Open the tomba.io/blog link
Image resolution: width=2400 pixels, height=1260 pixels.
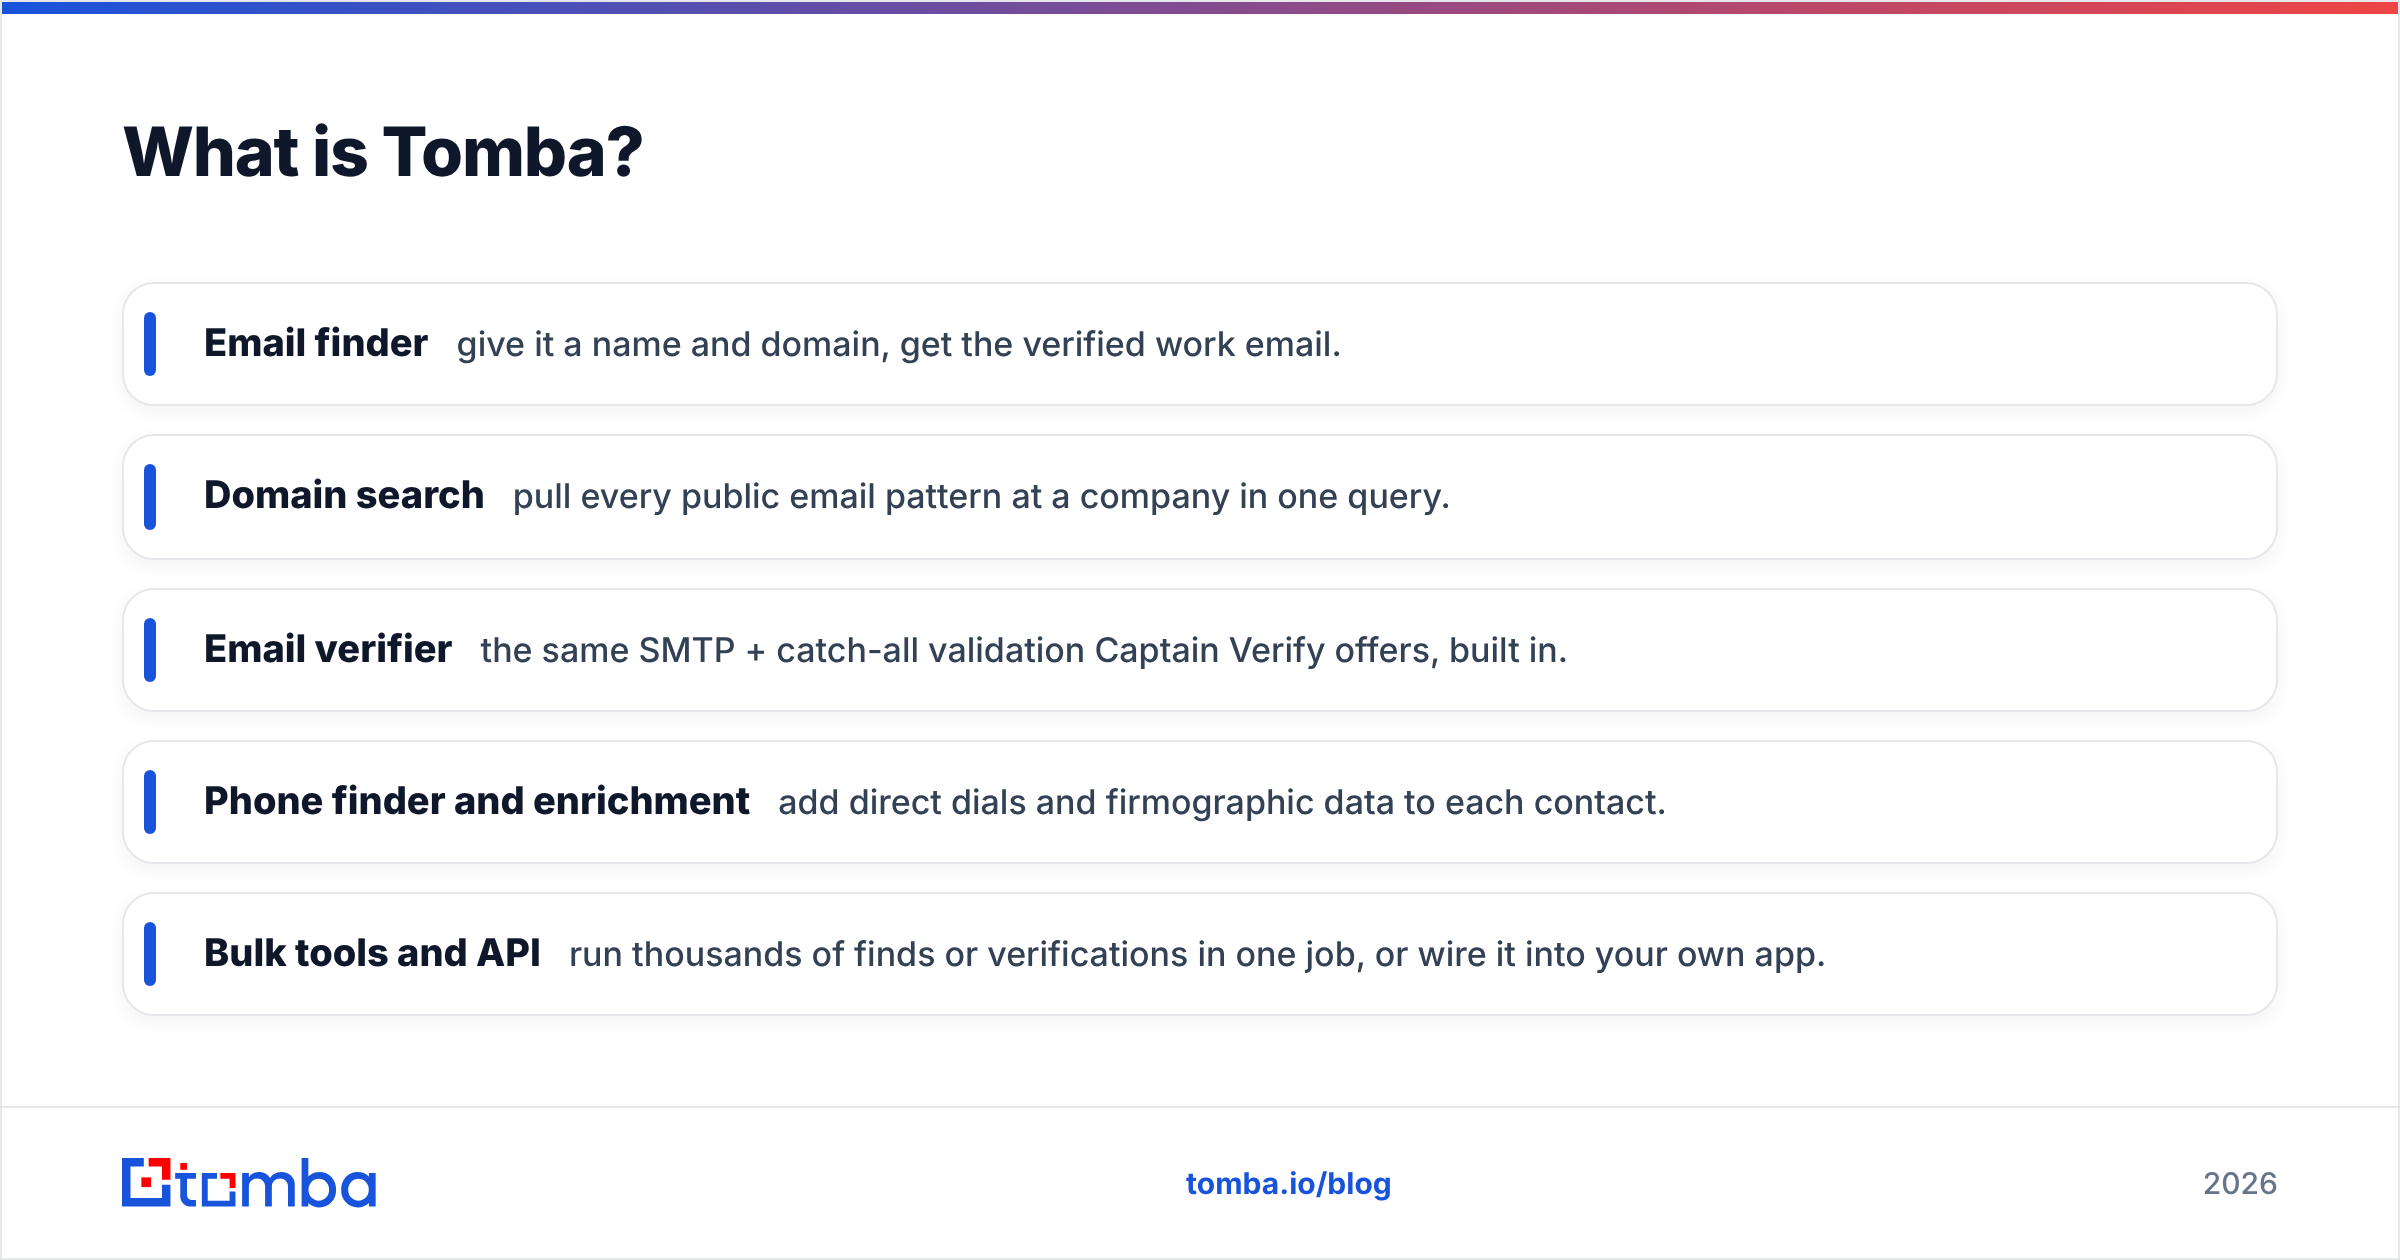1288,1184
